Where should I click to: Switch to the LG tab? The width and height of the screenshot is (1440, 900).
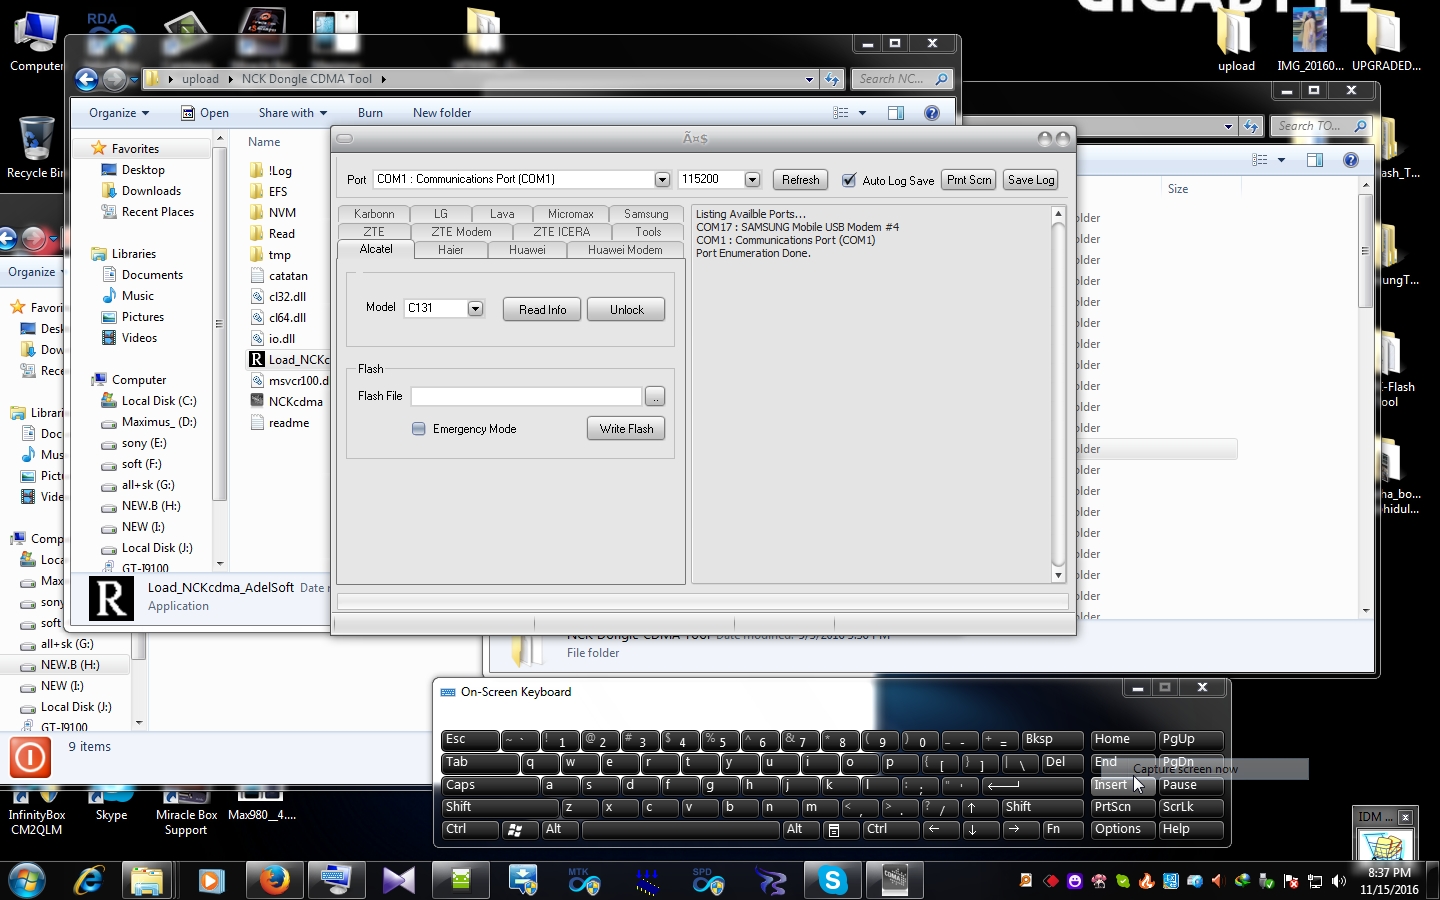(x=441, y=214)
